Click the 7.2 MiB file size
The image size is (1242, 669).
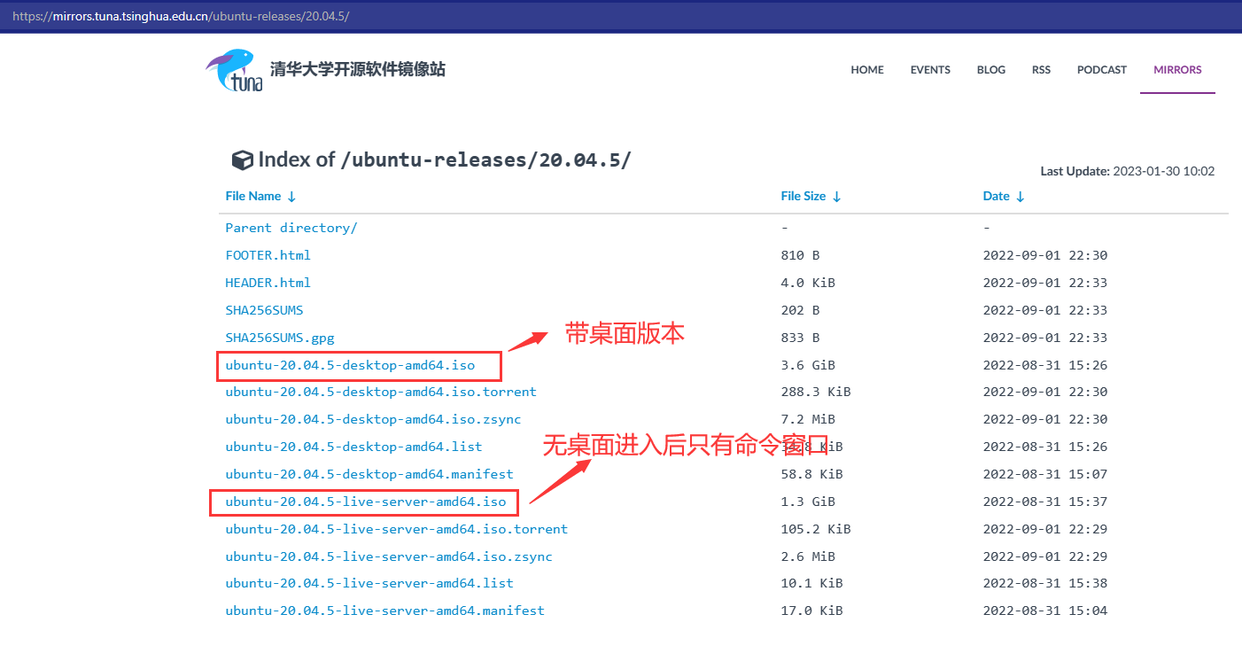pos(808,419)
